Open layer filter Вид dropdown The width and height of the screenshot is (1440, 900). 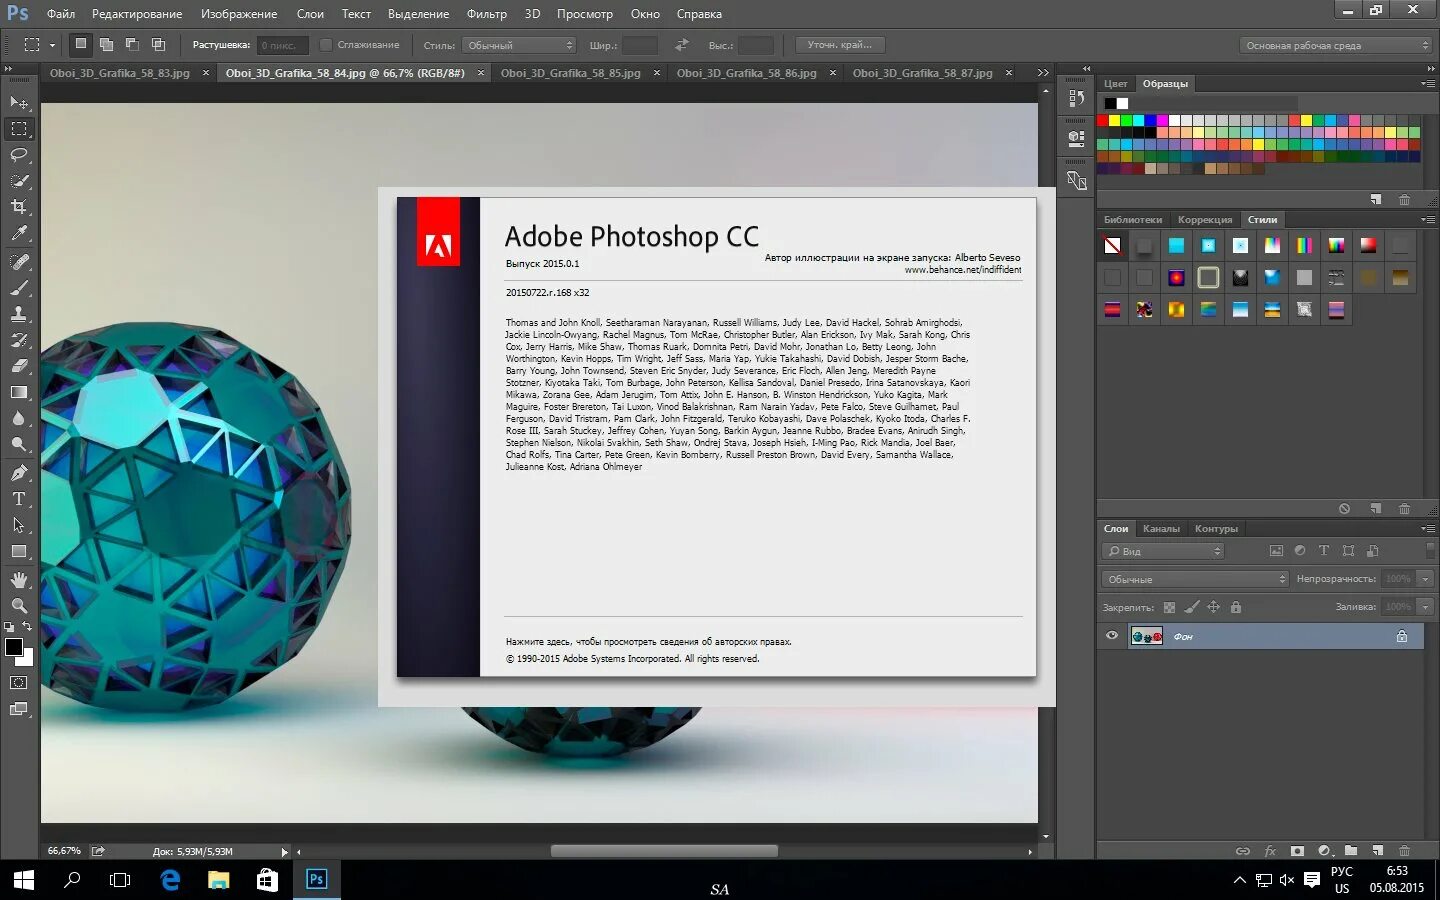click(1163, 551)
